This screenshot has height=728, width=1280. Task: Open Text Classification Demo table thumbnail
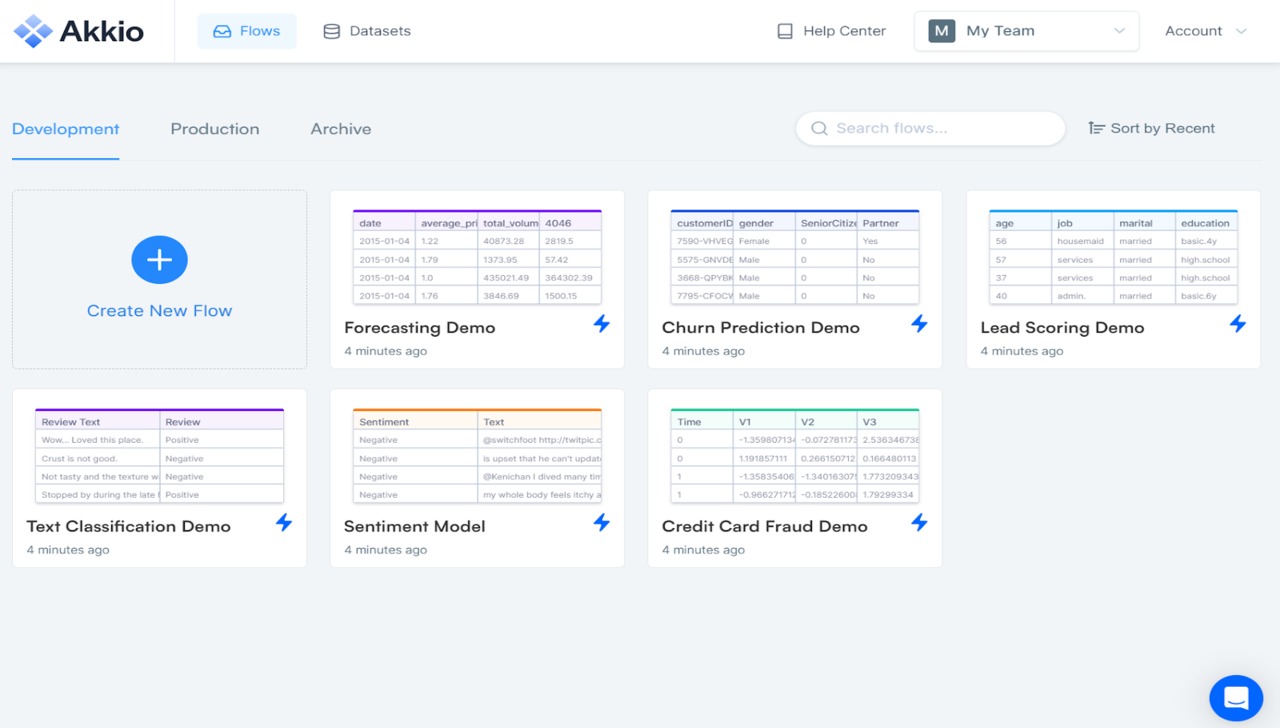tap(159, 456)
